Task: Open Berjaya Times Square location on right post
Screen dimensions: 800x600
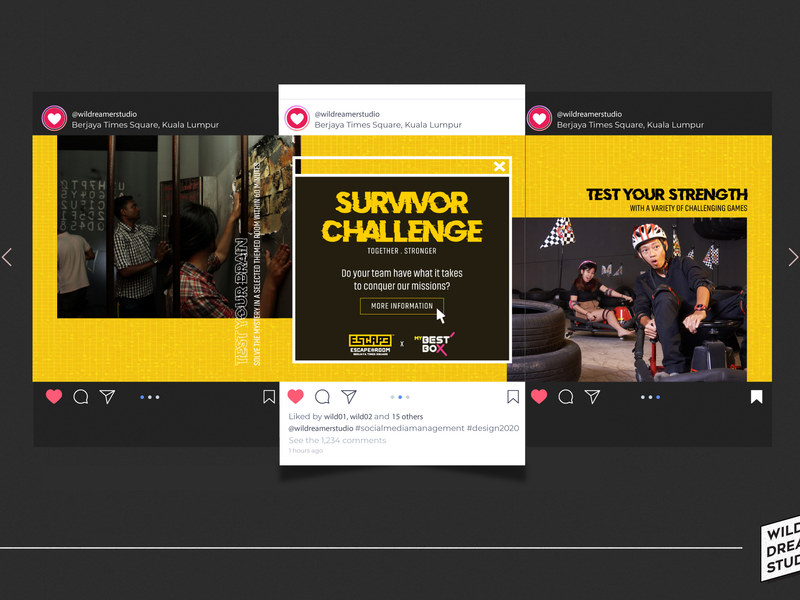Action: coord(630,124)
